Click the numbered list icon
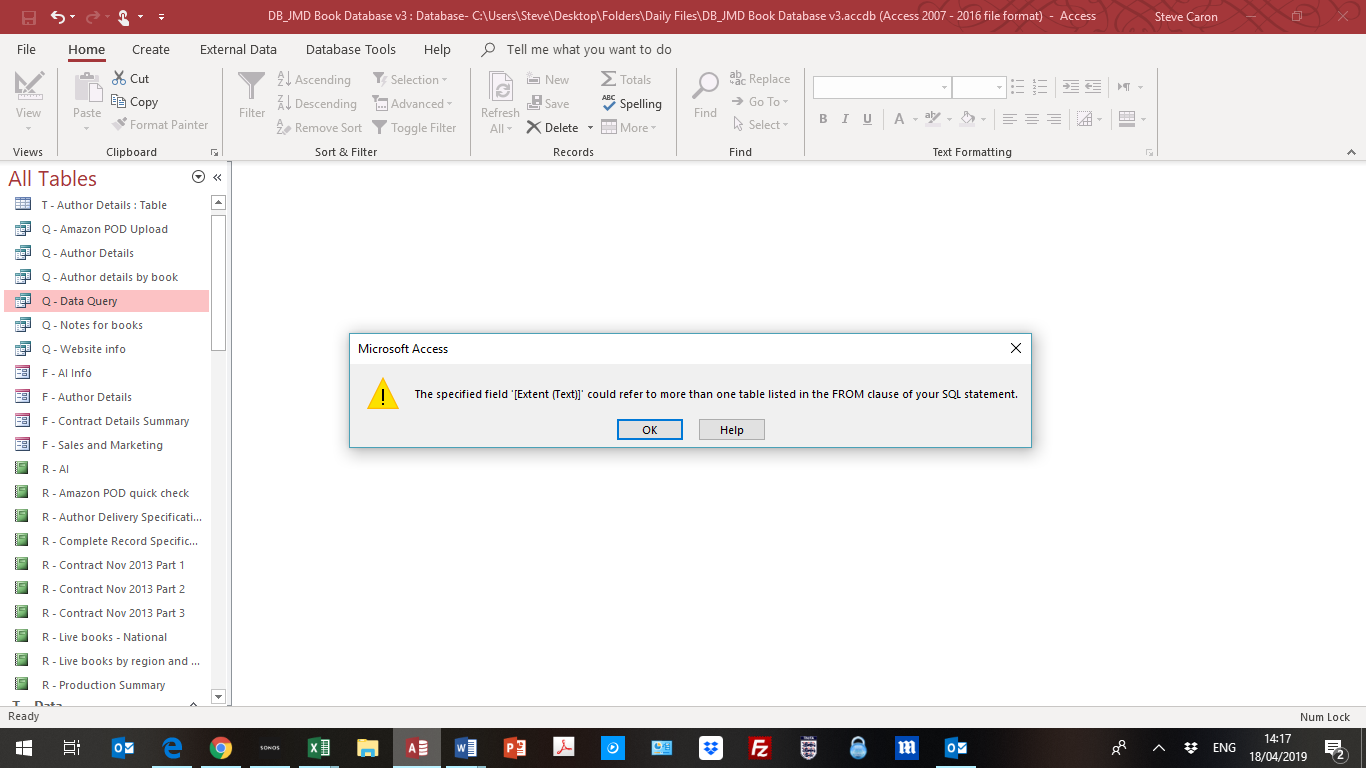 [x=1040, y=87]
